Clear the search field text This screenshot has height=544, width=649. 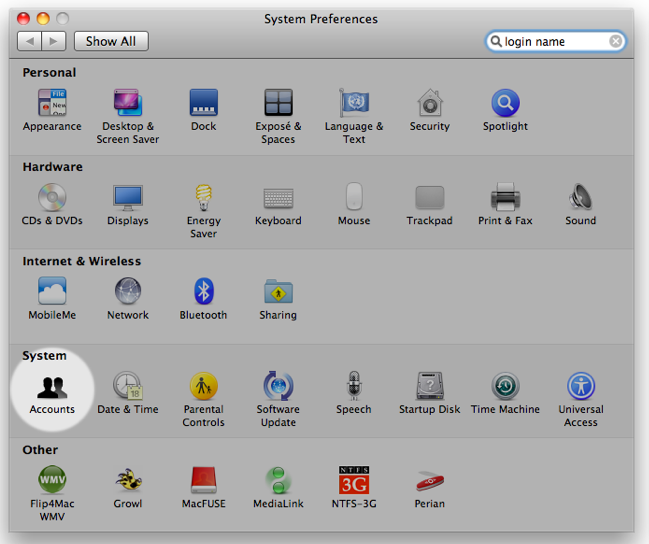(x=616, y=42)
